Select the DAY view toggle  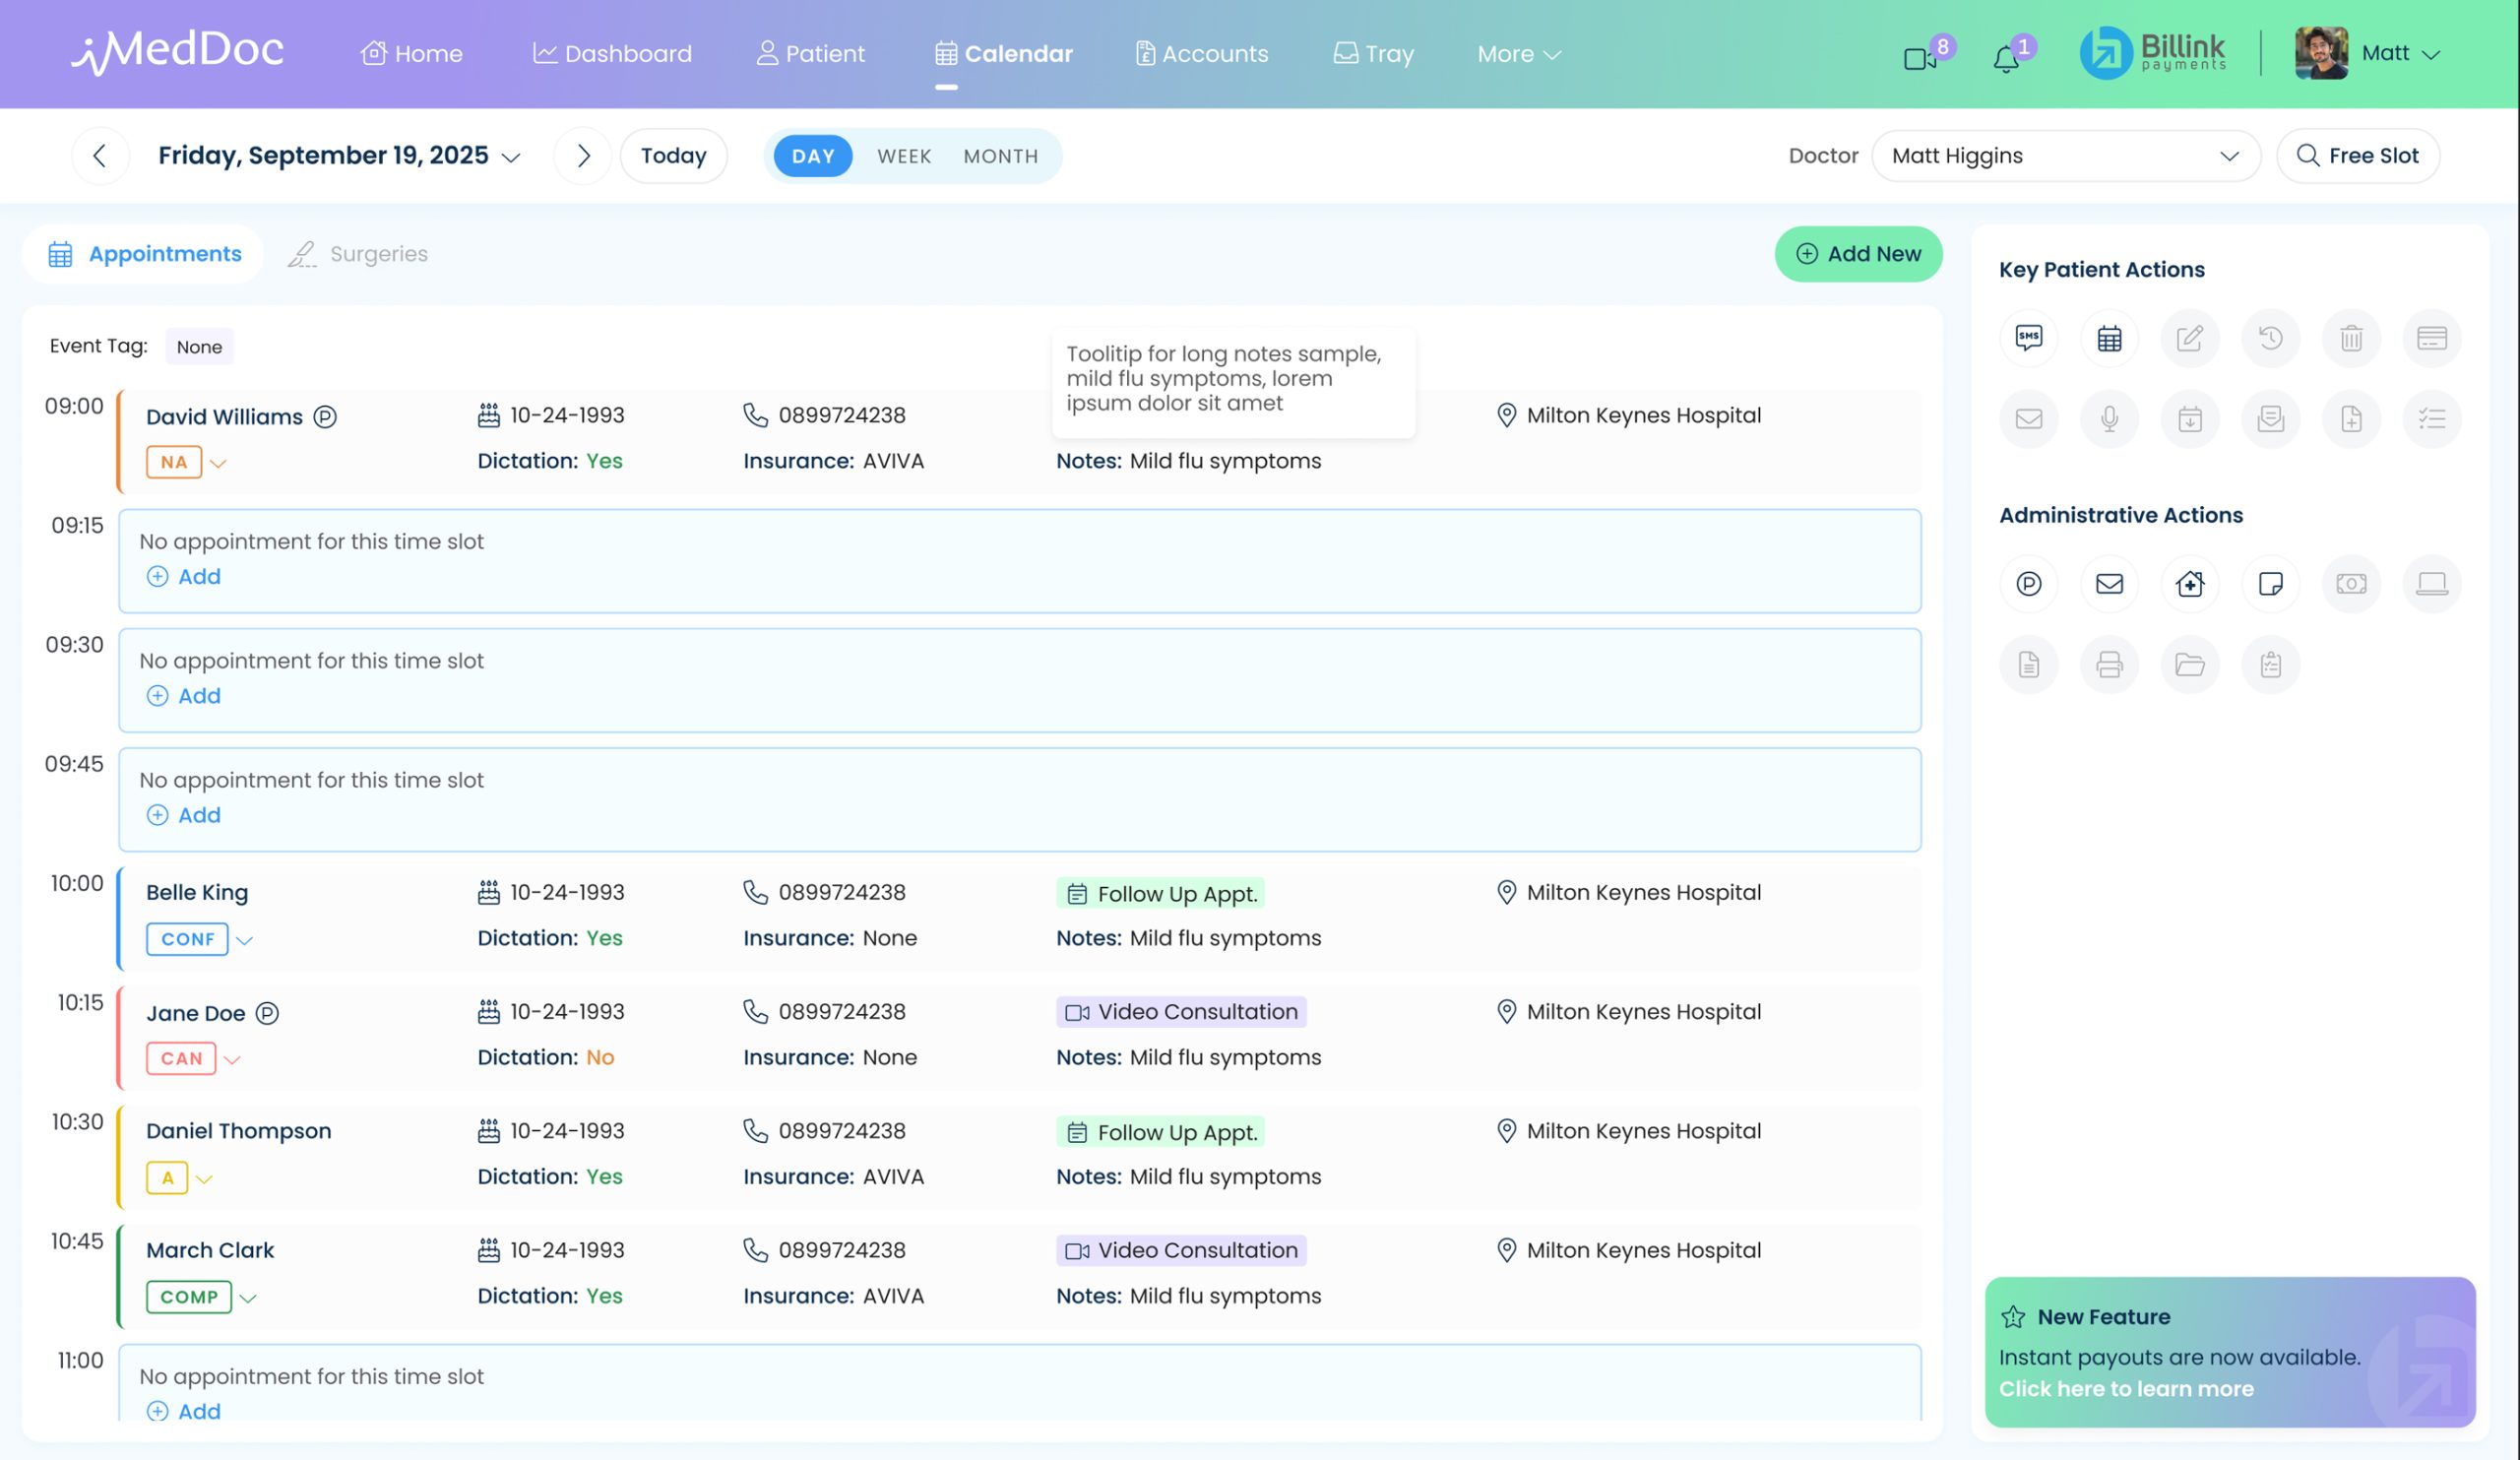812,155
